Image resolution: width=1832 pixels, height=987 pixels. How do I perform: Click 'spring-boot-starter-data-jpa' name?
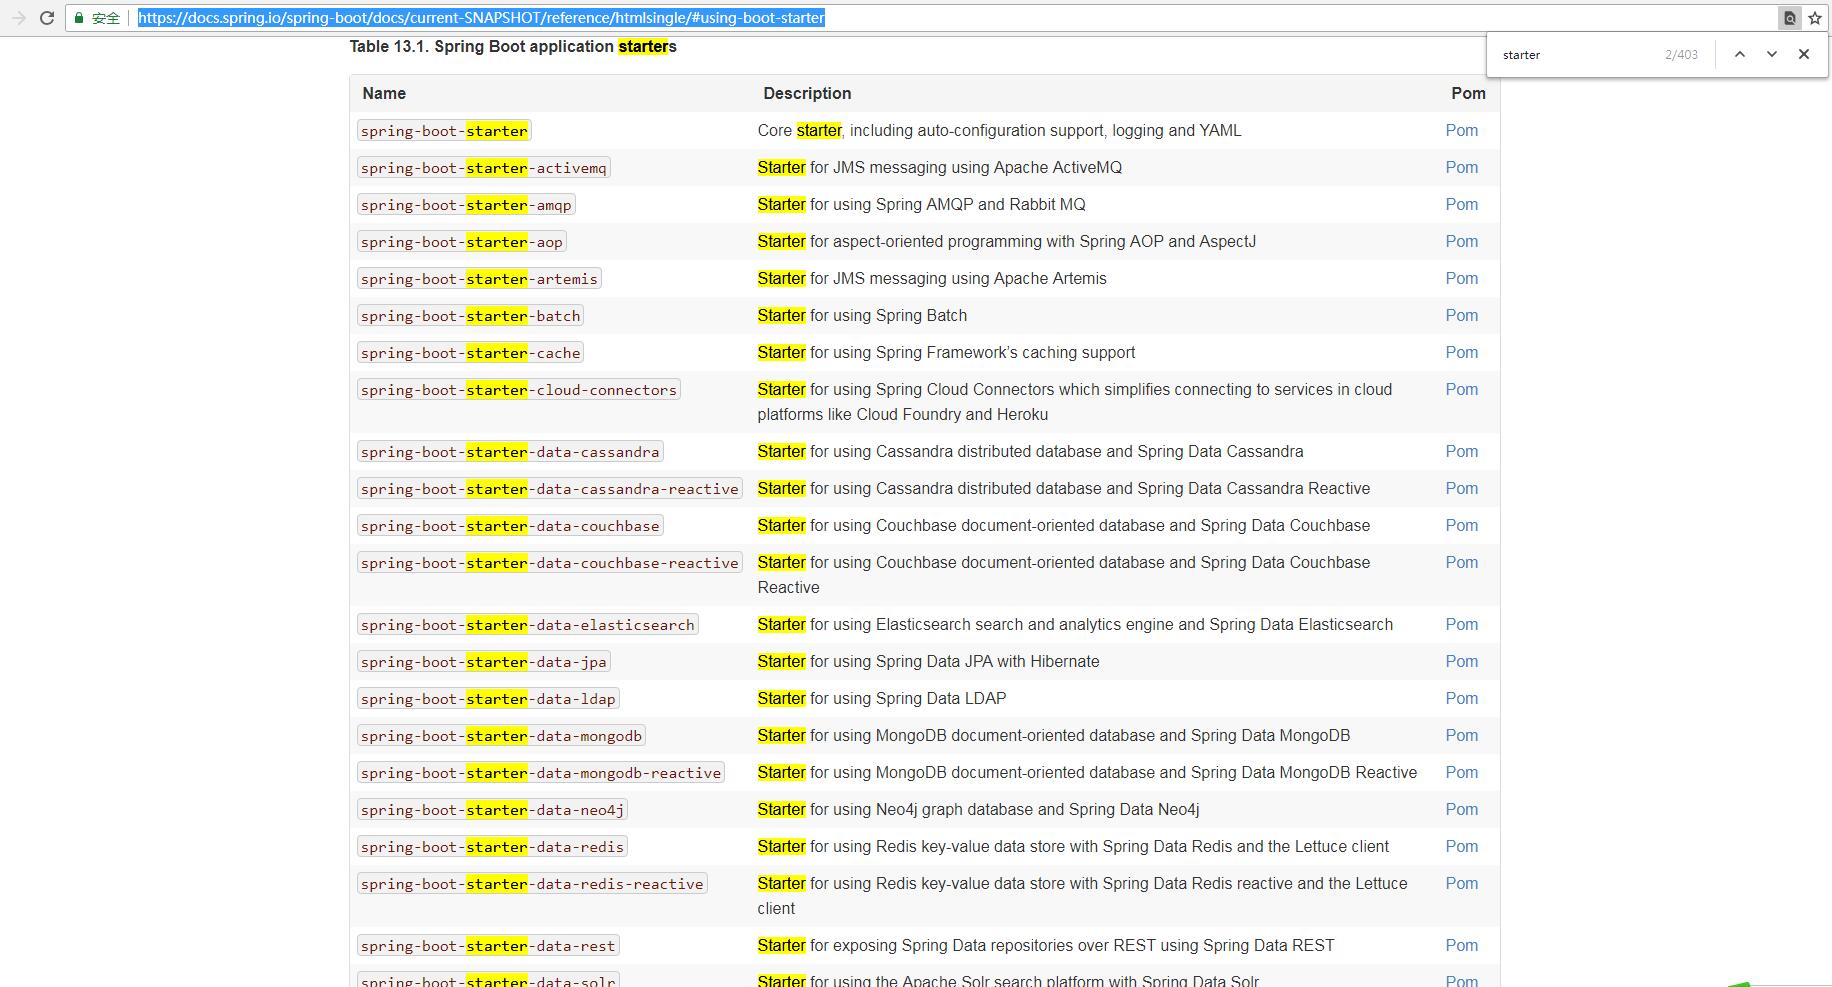(x=484, y=662)
